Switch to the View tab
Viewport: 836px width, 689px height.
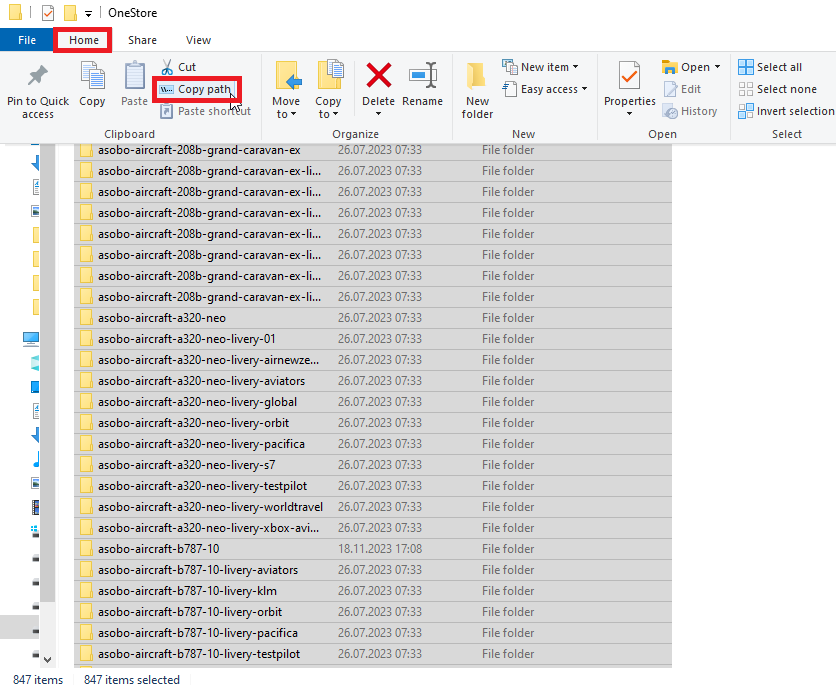(x=198, y=40)
